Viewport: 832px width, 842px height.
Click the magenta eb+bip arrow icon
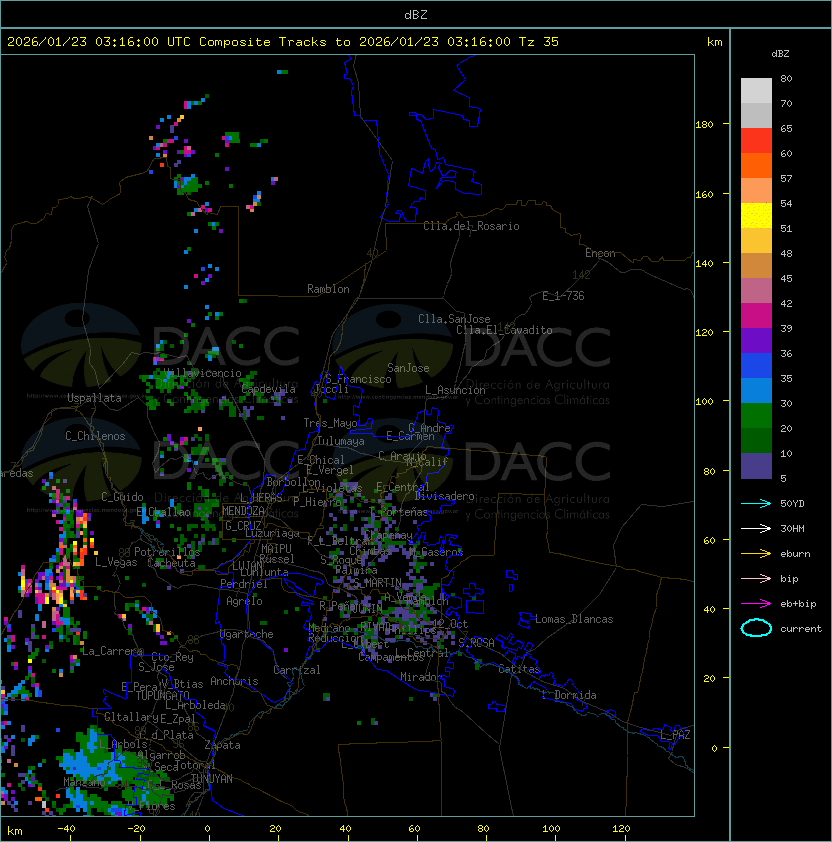[x=756, y=604]
